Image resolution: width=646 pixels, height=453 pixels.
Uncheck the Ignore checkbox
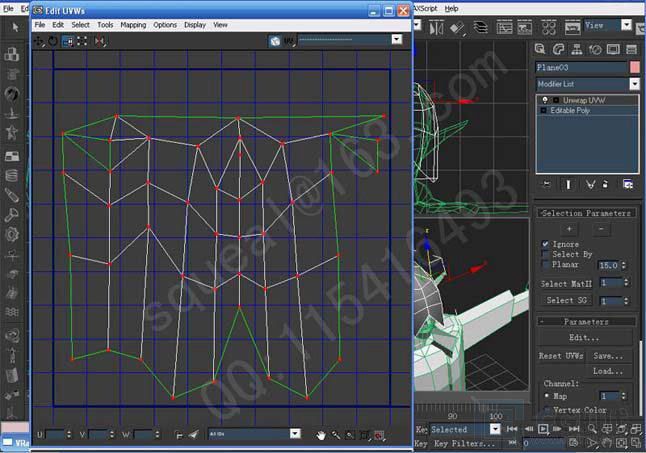545,244
